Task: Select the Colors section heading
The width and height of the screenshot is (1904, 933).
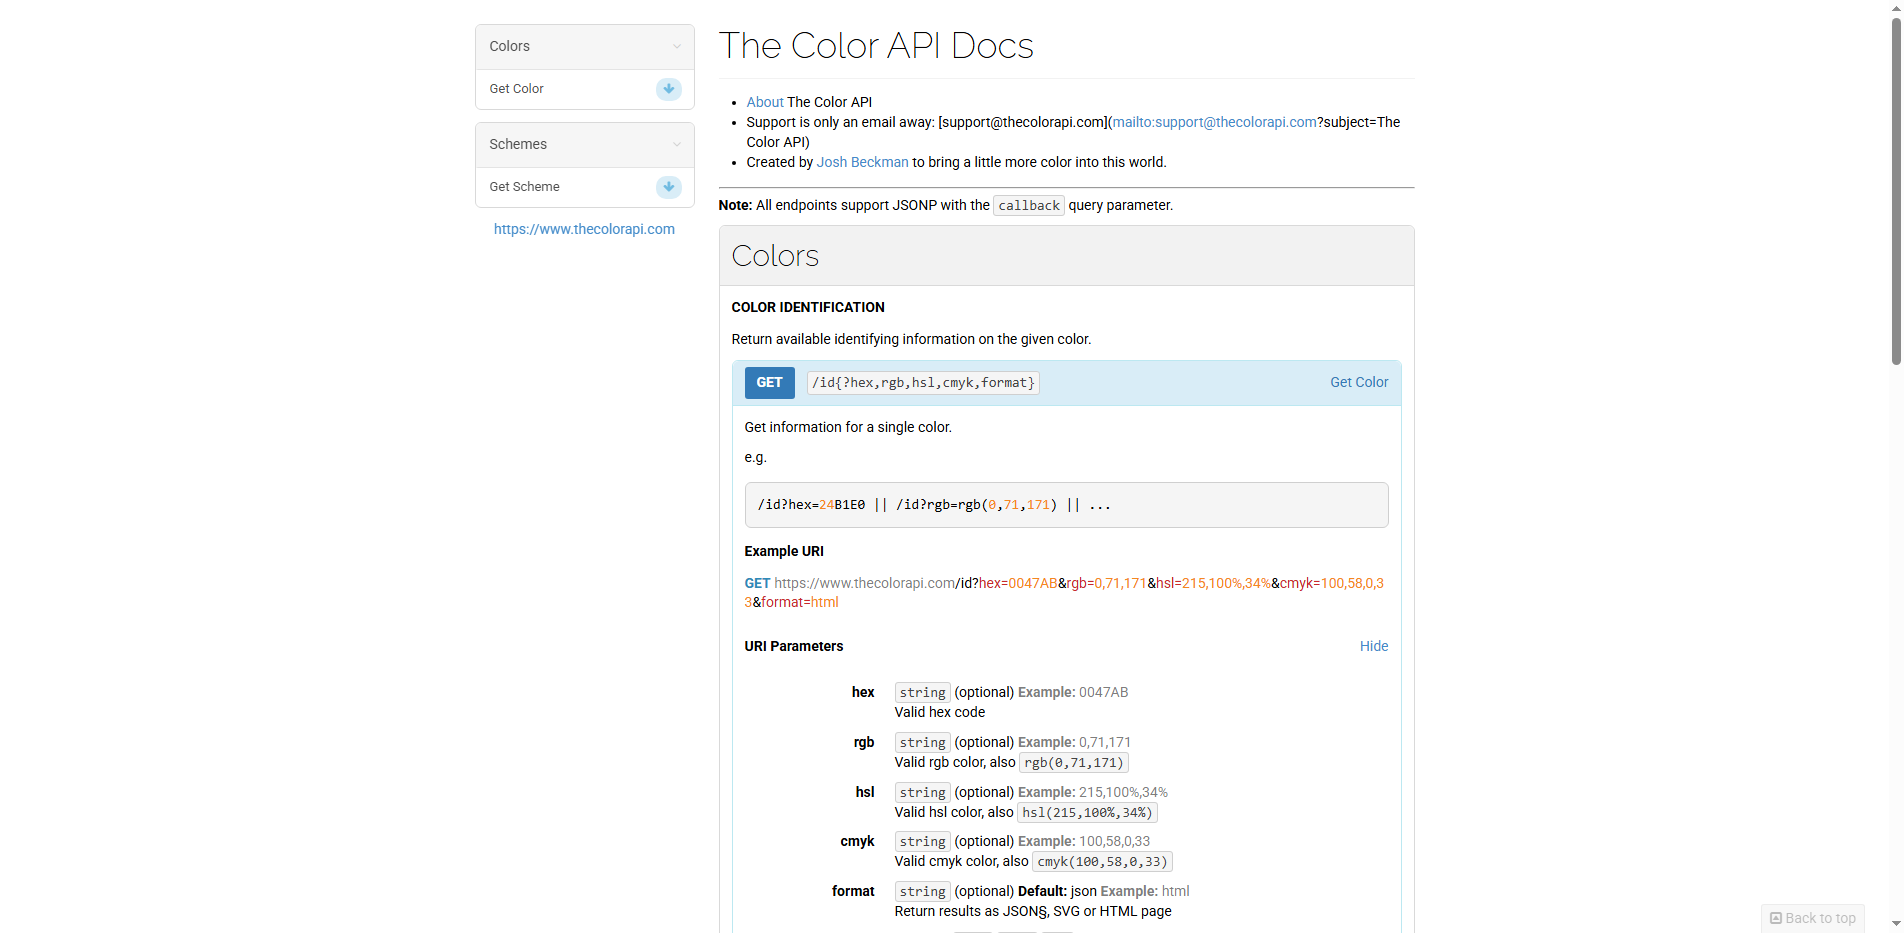Action: click(775, 256)
